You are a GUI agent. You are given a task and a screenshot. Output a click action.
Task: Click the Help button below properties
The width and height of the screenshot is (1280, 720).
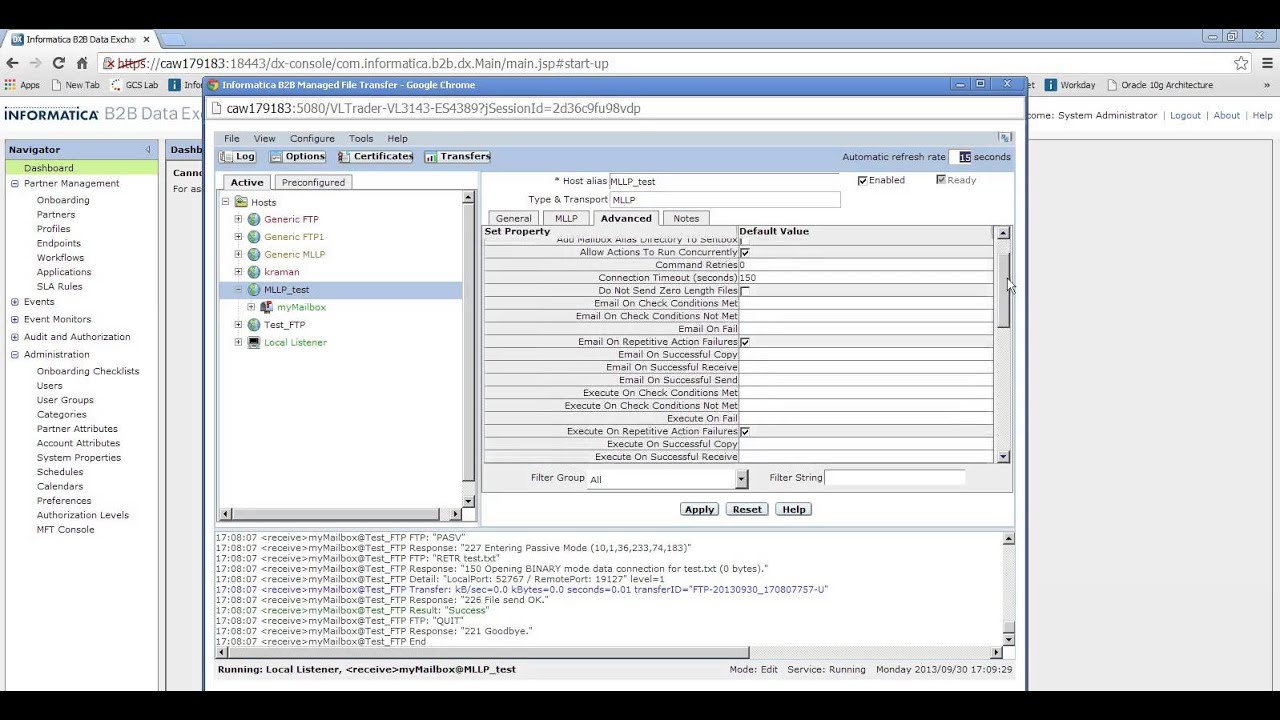point(793,510)
